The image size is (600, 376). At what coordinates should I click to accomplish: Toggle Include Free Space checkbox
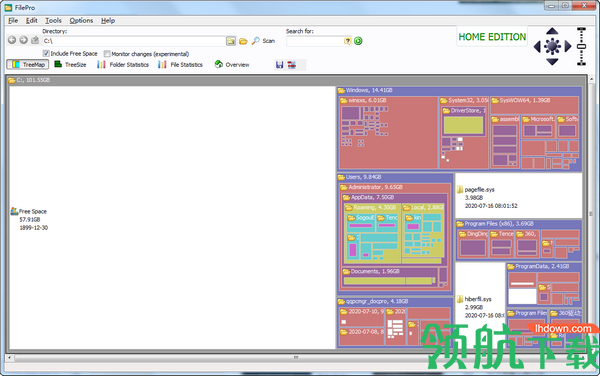[x=46, y=53]
